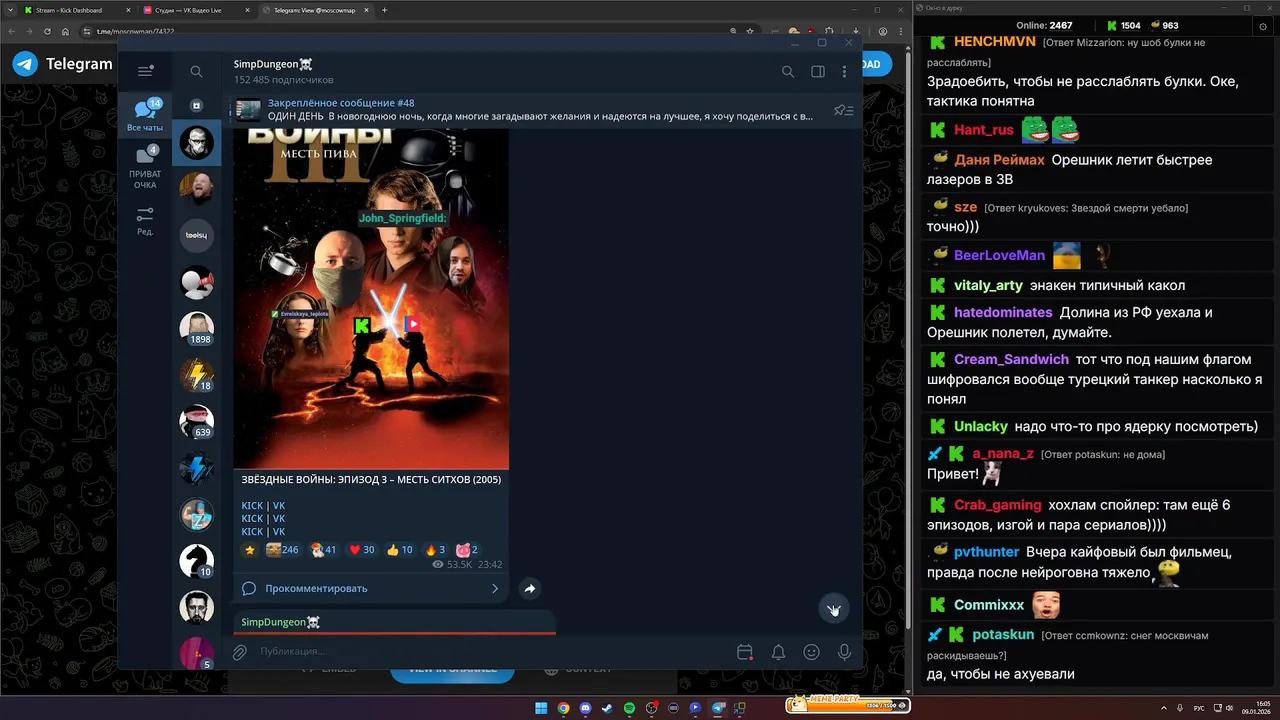The image size is (1280, 720).
Task: Open the teetsy chat avatar
Action: (197, 235)
